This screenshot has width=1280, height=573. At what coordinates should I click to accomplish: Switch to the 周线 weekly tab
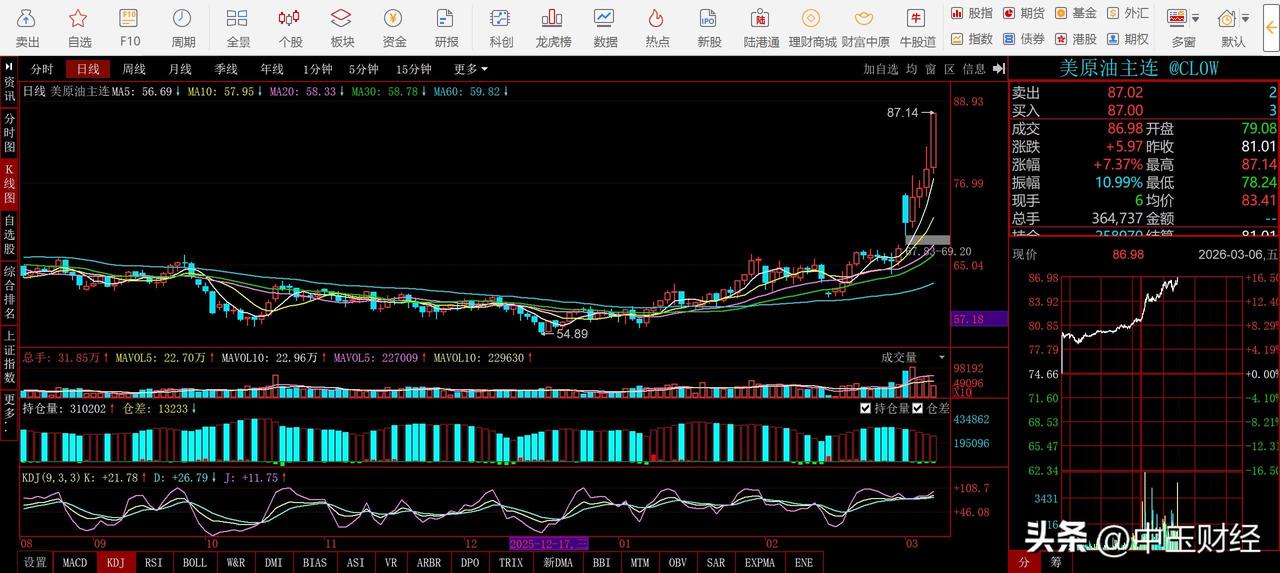coord(134,69)
